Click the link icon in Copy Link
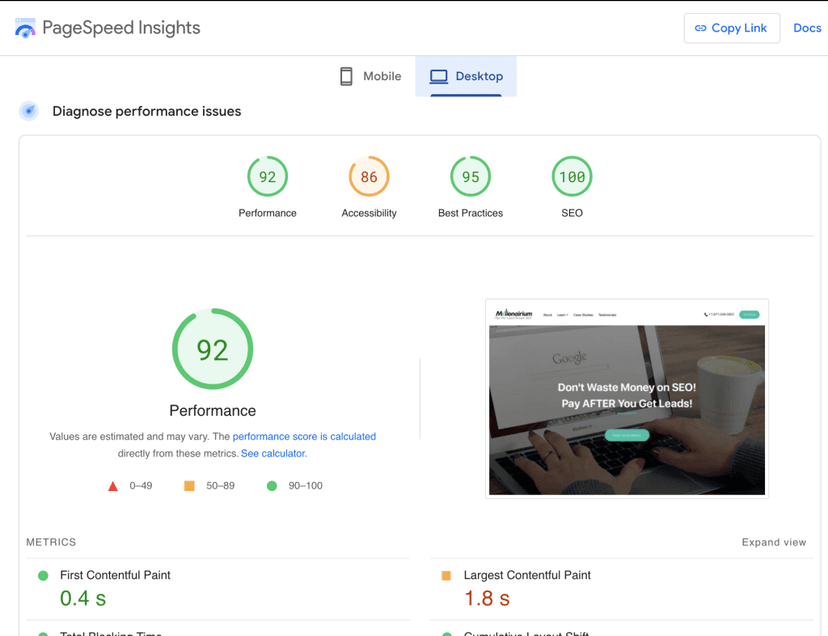Viewport: 828px width, 636px height. (x=700, y=28)
